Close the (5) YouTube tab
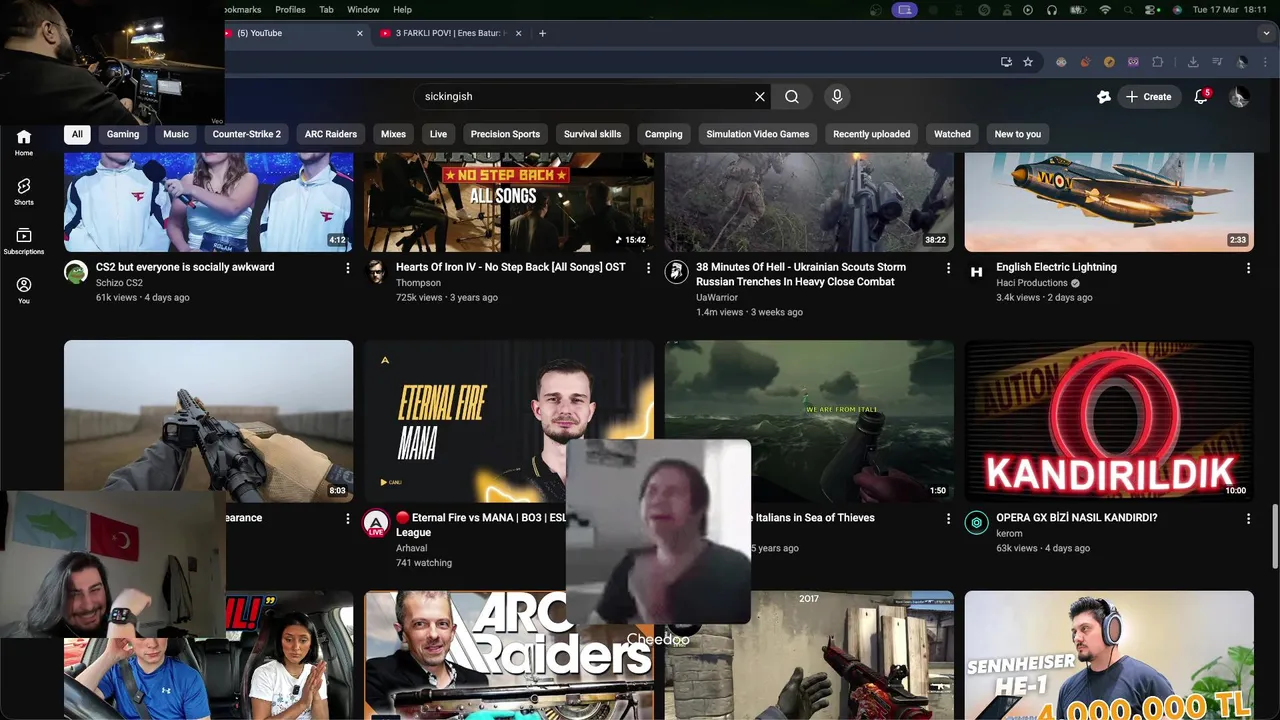 360,33
